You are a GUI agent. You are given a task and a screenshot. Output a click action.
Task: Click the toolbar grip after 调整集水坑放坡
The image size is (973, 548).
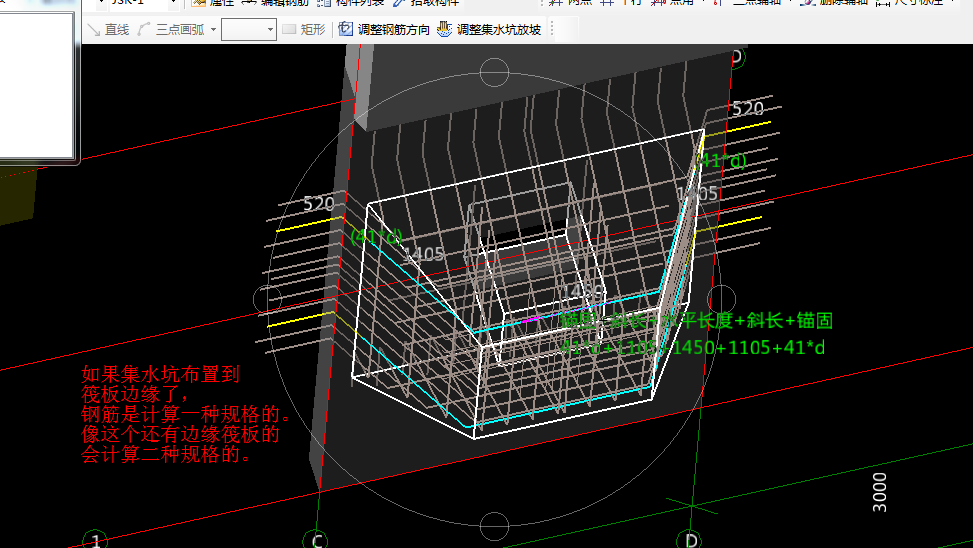552,29
